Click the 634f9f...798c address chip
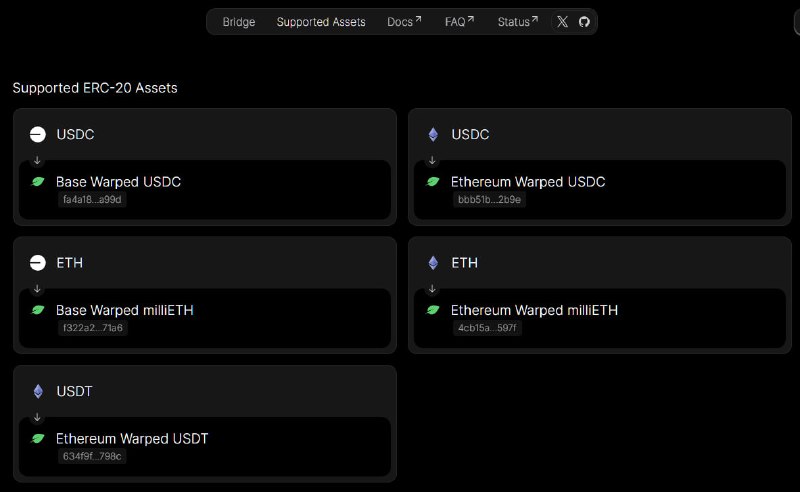This screenshot has height=492, width=800. [x=92, y=457]
